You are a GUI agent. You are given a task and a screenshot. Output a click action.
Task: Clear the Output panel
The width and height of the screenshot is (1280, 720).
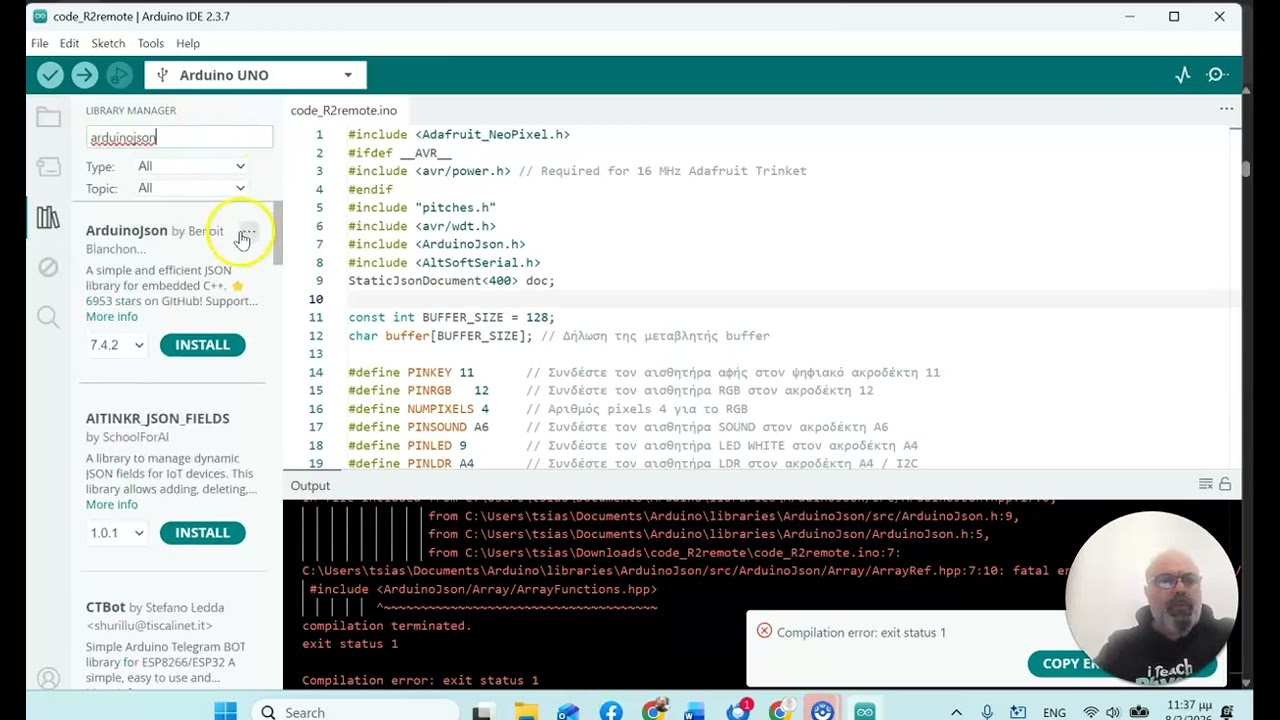[1206, 485]
